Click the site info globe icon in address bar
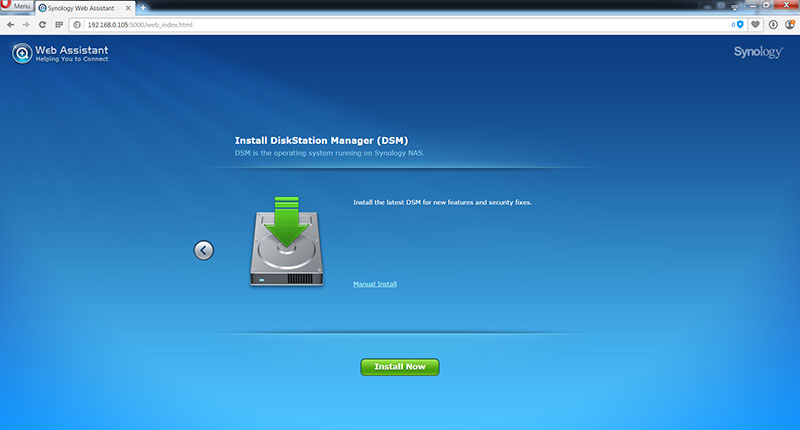800x430 pixels. (x=77, y=24)
